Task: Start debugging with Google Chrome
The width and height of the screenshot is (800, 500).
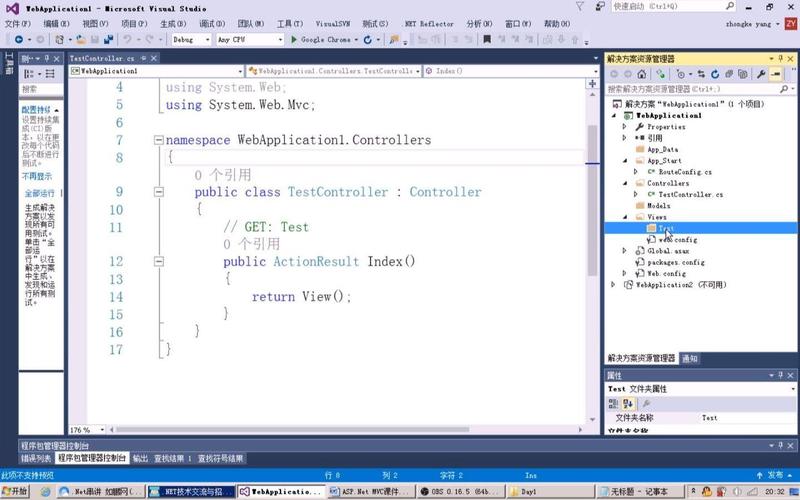Action: coord(320,39)
